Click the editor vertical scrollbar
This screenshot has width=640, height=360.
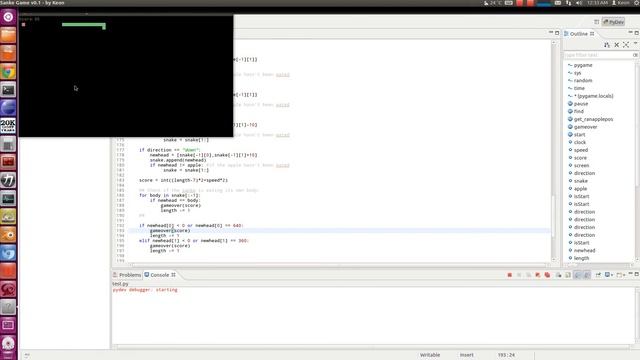click(553, 151)
